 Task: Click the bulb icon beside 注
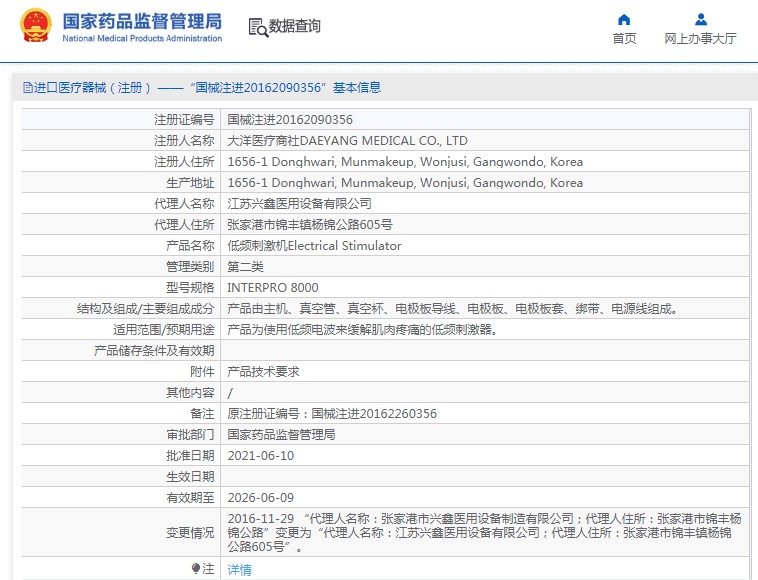click(x=195, y=568)
